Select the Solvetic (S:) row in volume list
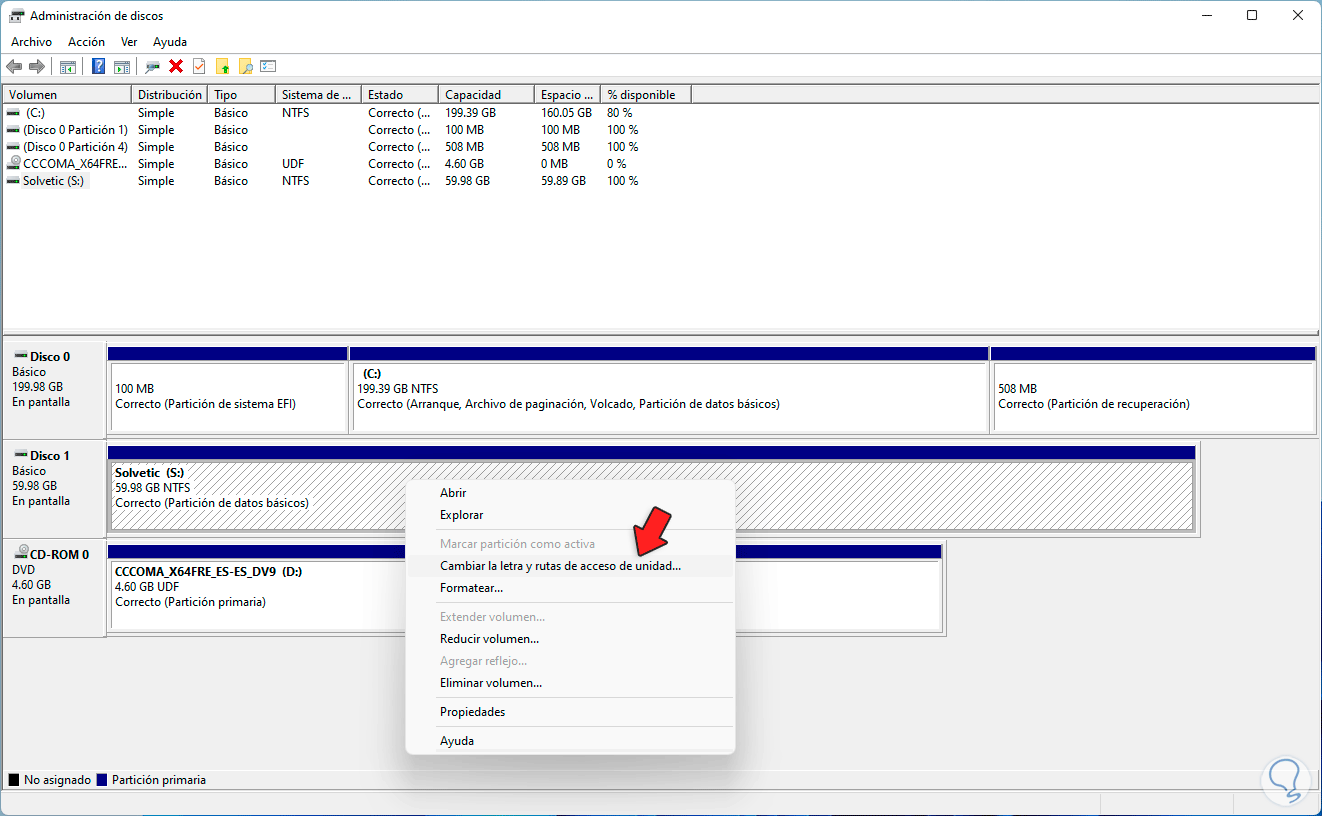Viewport: 1322px width, 816px height. coord(346,181)
